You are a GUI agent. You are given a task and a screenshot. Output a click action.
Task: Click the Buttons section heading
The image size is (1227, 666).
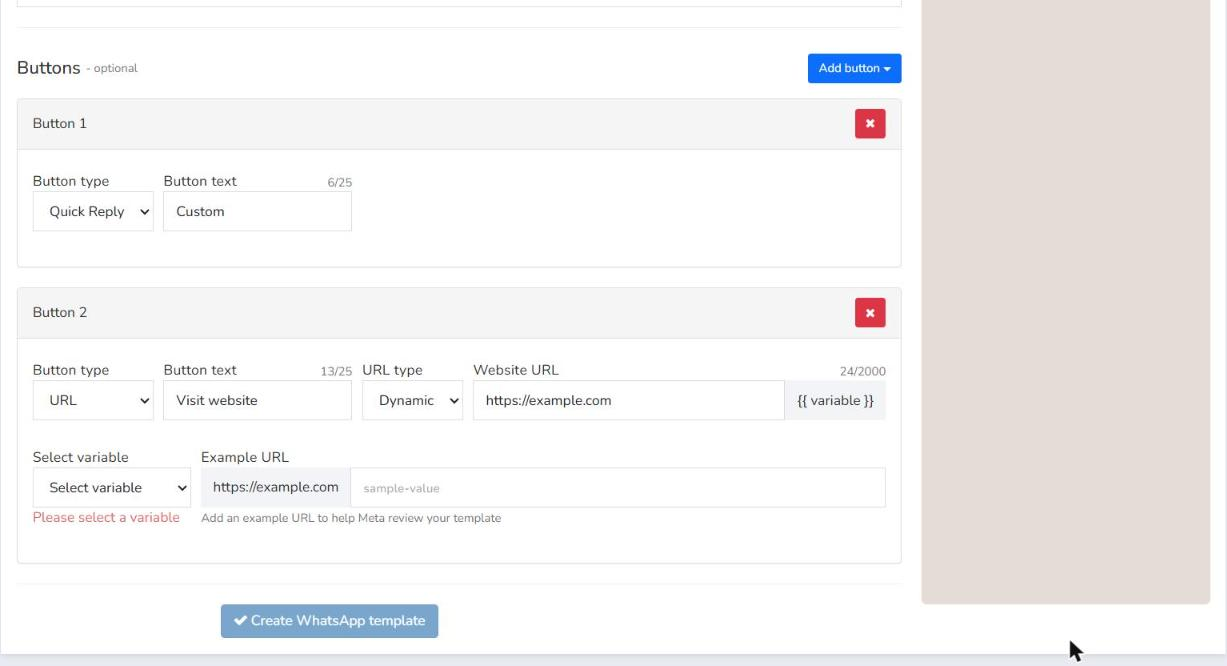pyautogui.click(x=48, y=68)
